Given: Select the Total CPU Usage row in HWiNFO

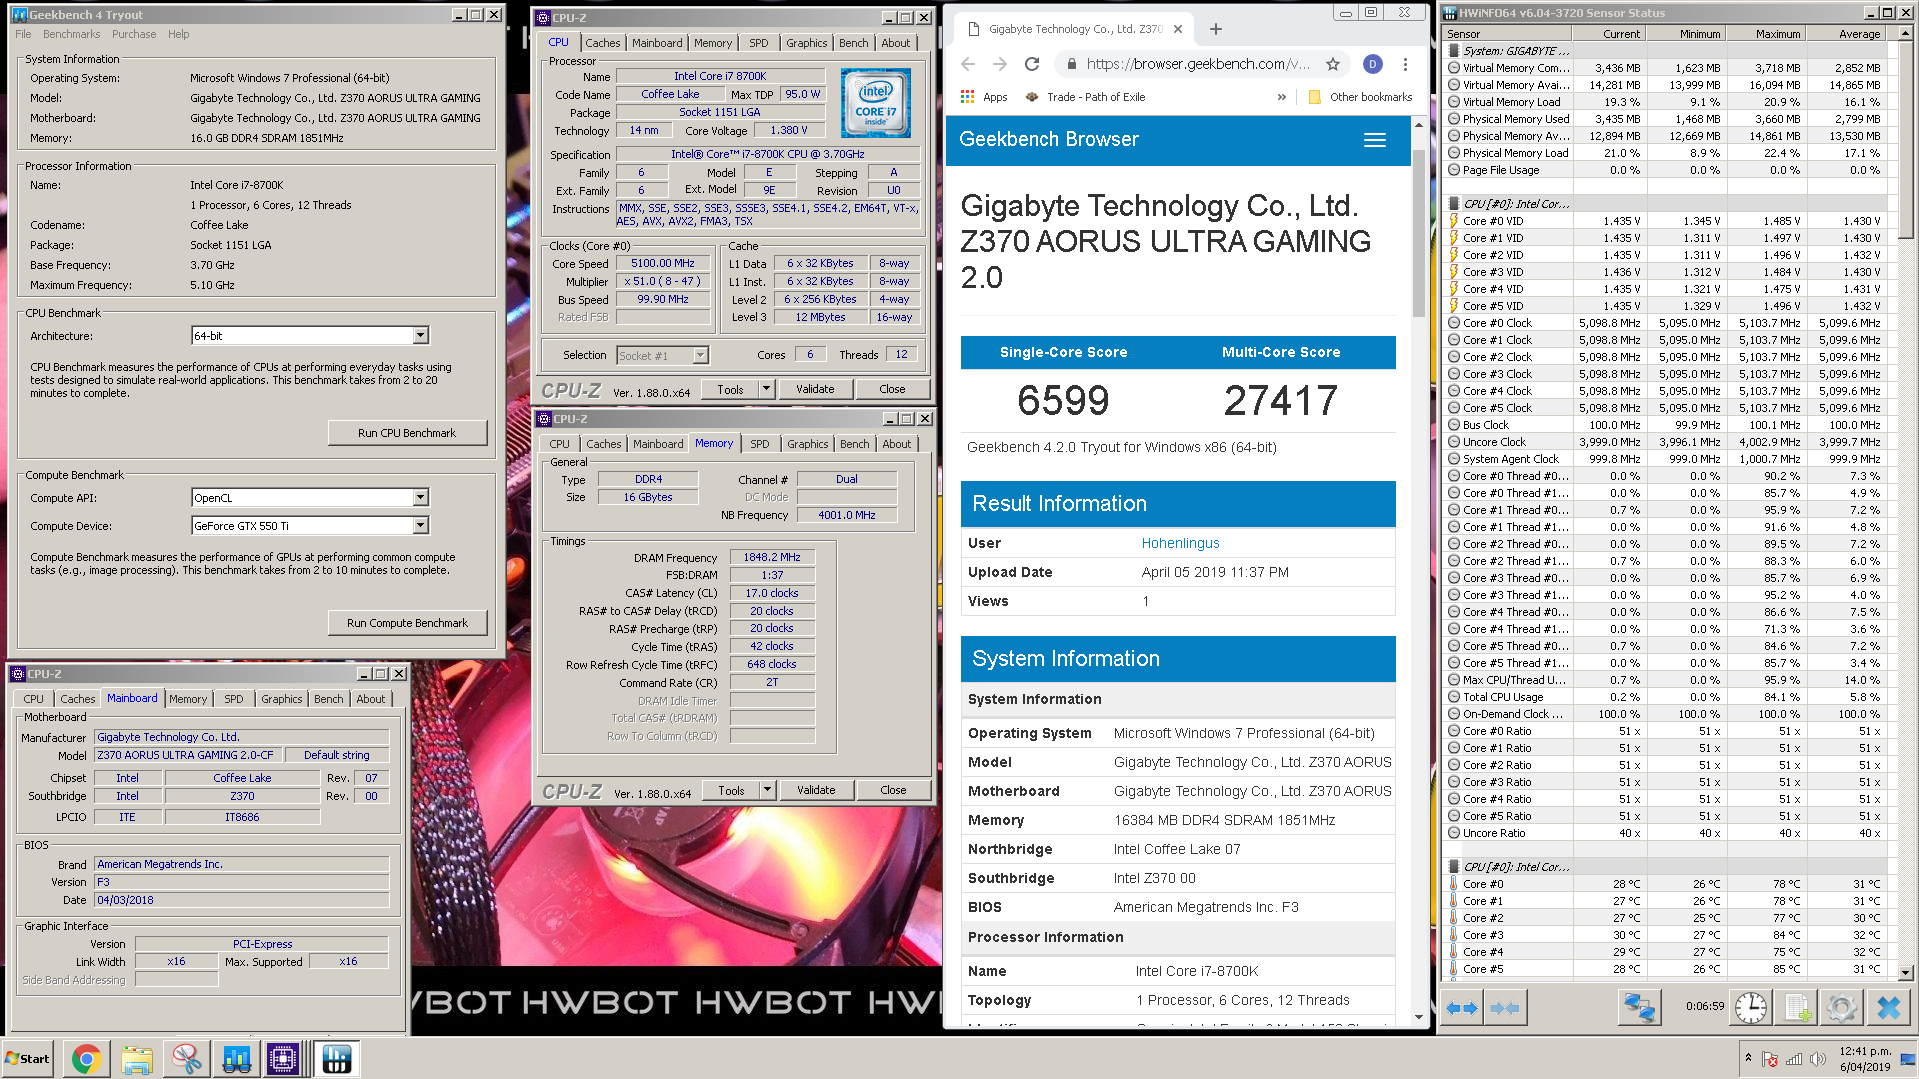Looking at the screenshot, I should (x=1665, y=697).
